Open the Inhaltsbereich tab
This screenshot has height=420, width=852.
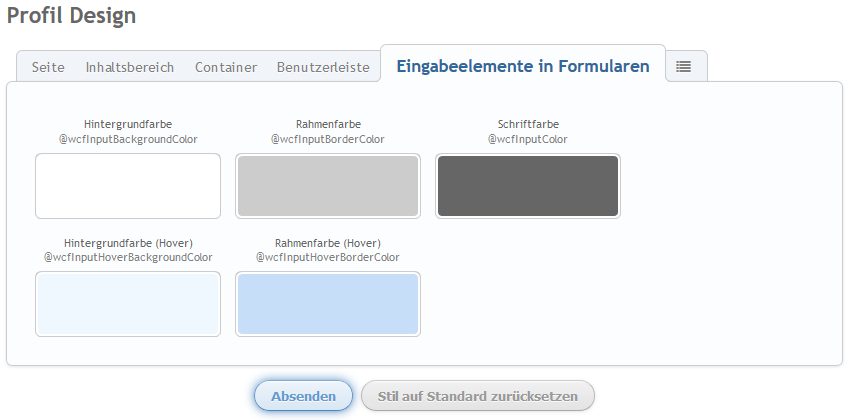(x=130, y=67)
